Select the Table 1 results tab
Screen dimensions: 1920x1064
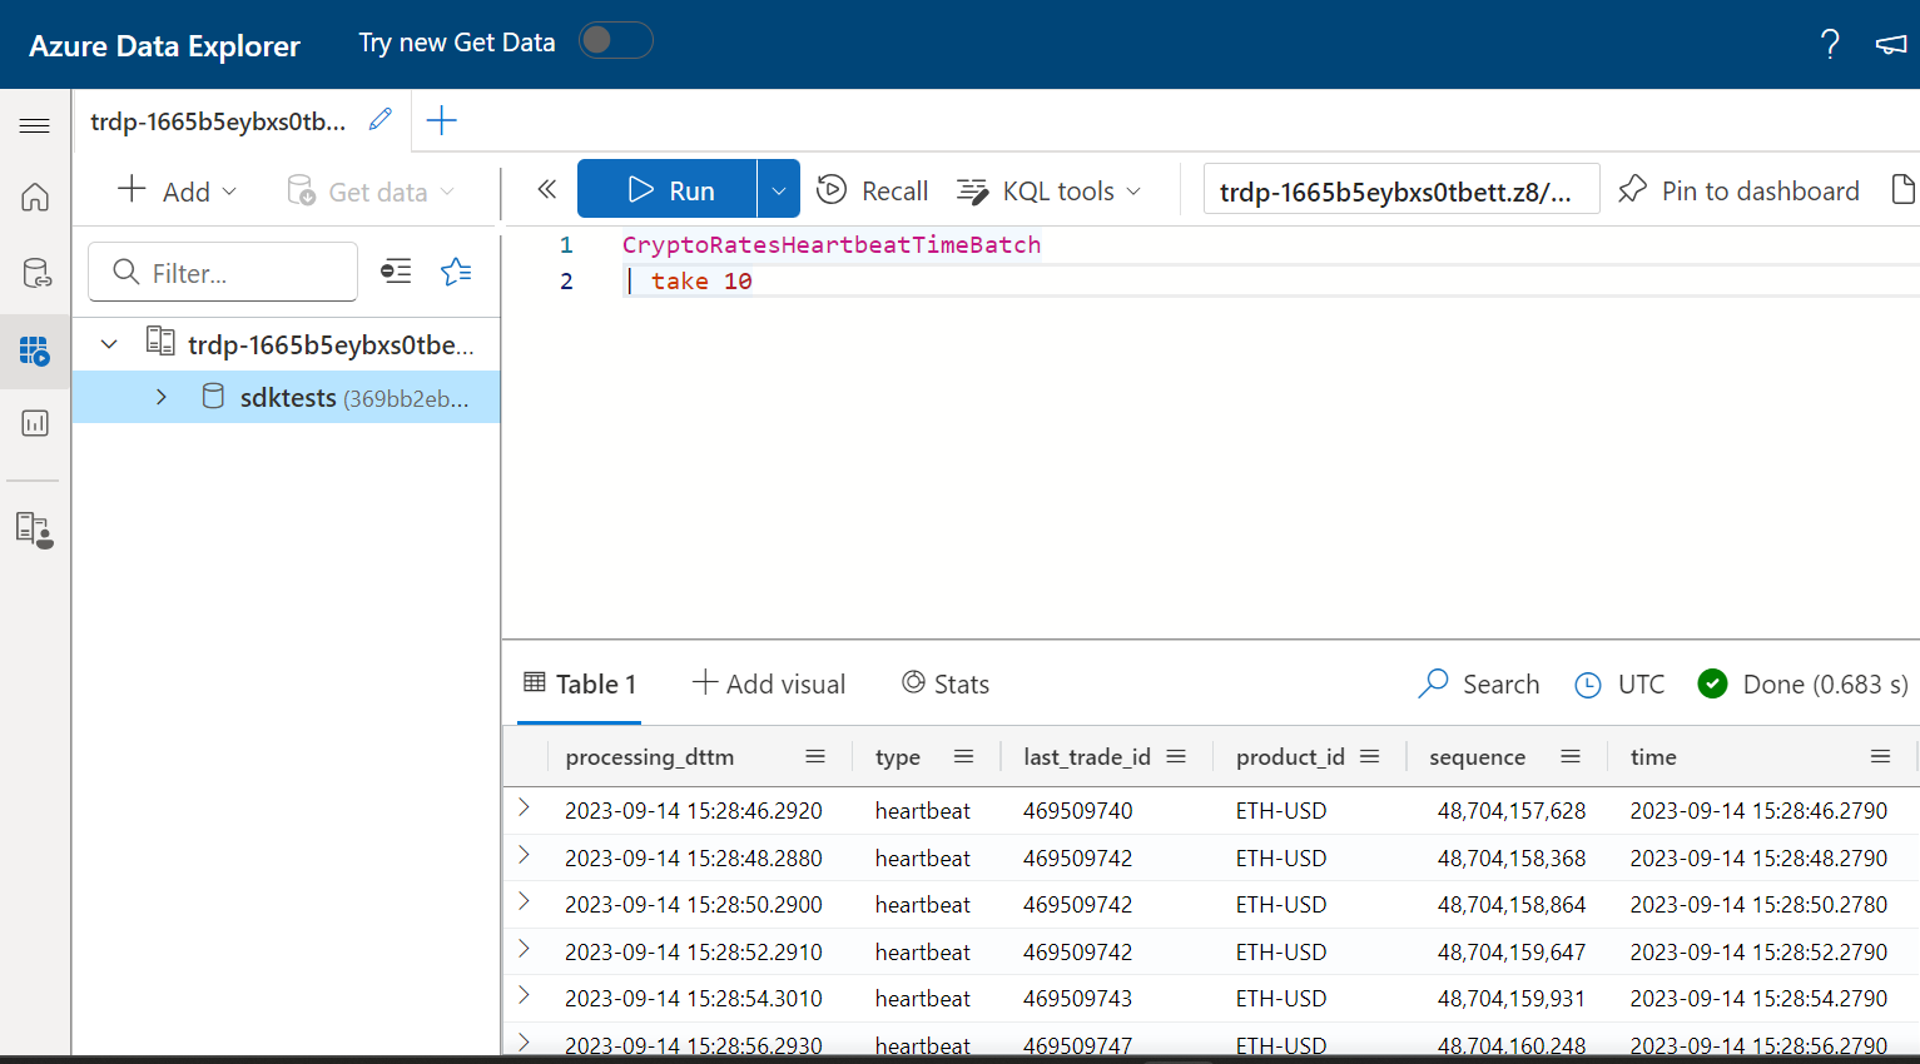(580, 684)
